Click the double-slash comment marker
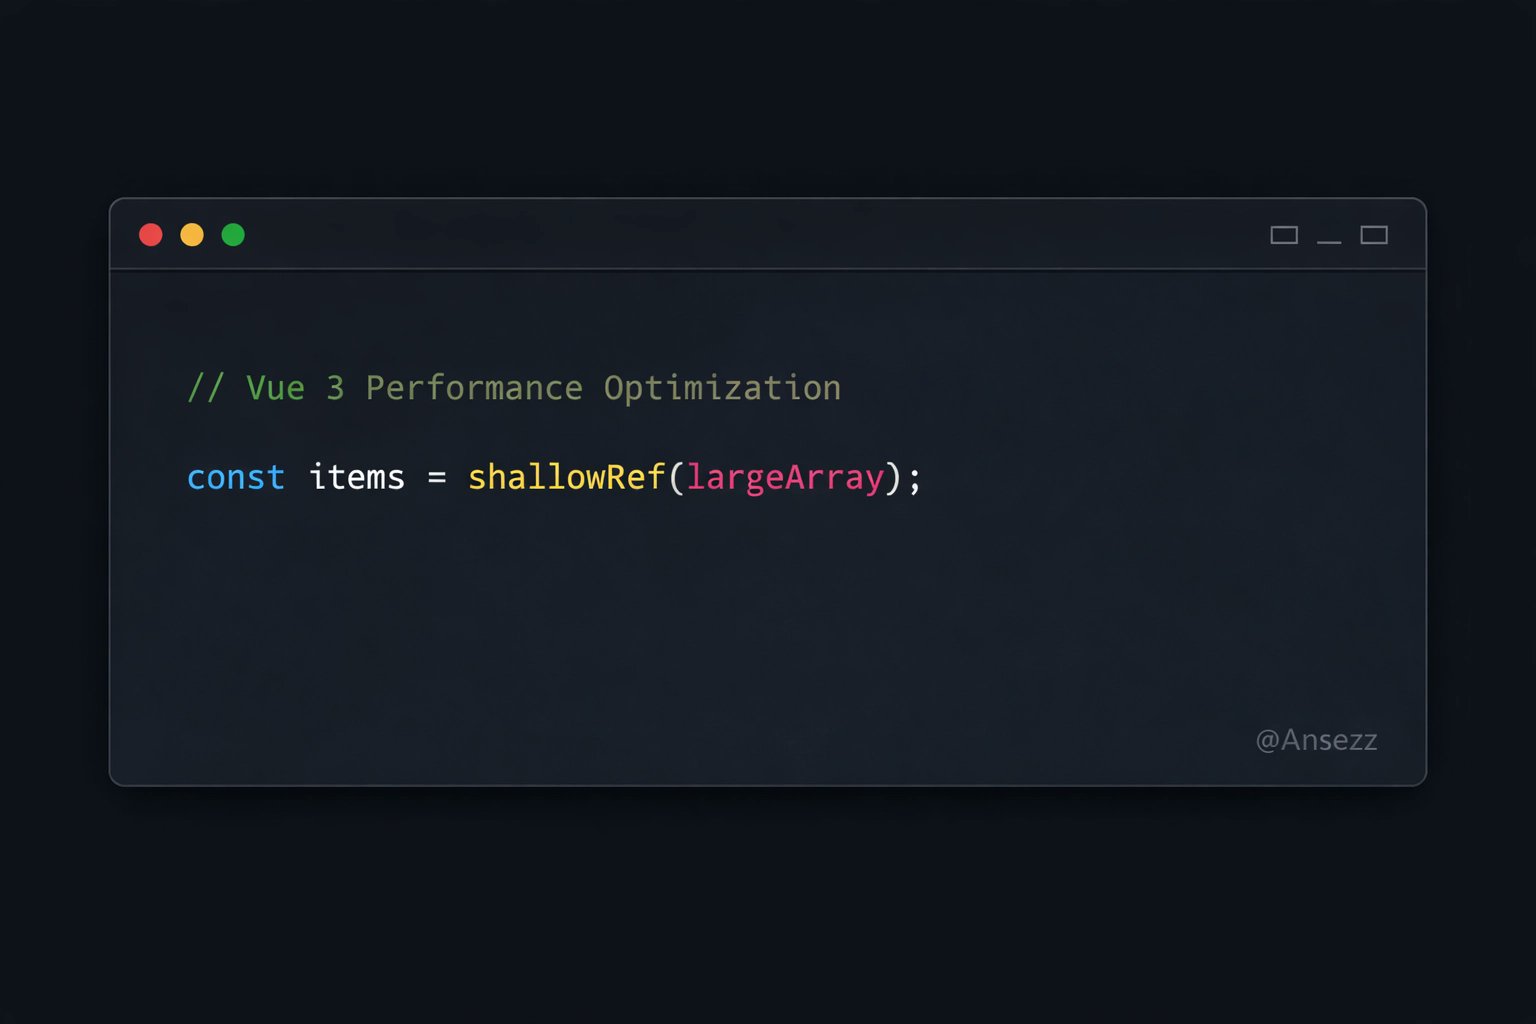This screenshot has width=1536, height=1024. pos(206,388)
